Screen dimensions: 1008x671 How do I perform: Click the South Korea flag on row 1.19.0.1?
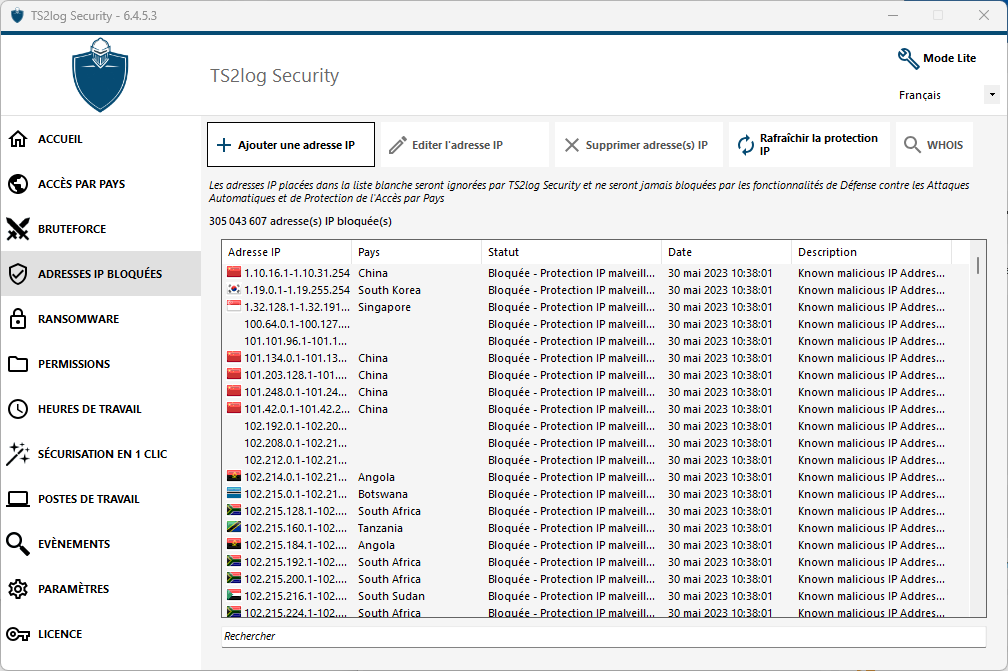[234, 290]
